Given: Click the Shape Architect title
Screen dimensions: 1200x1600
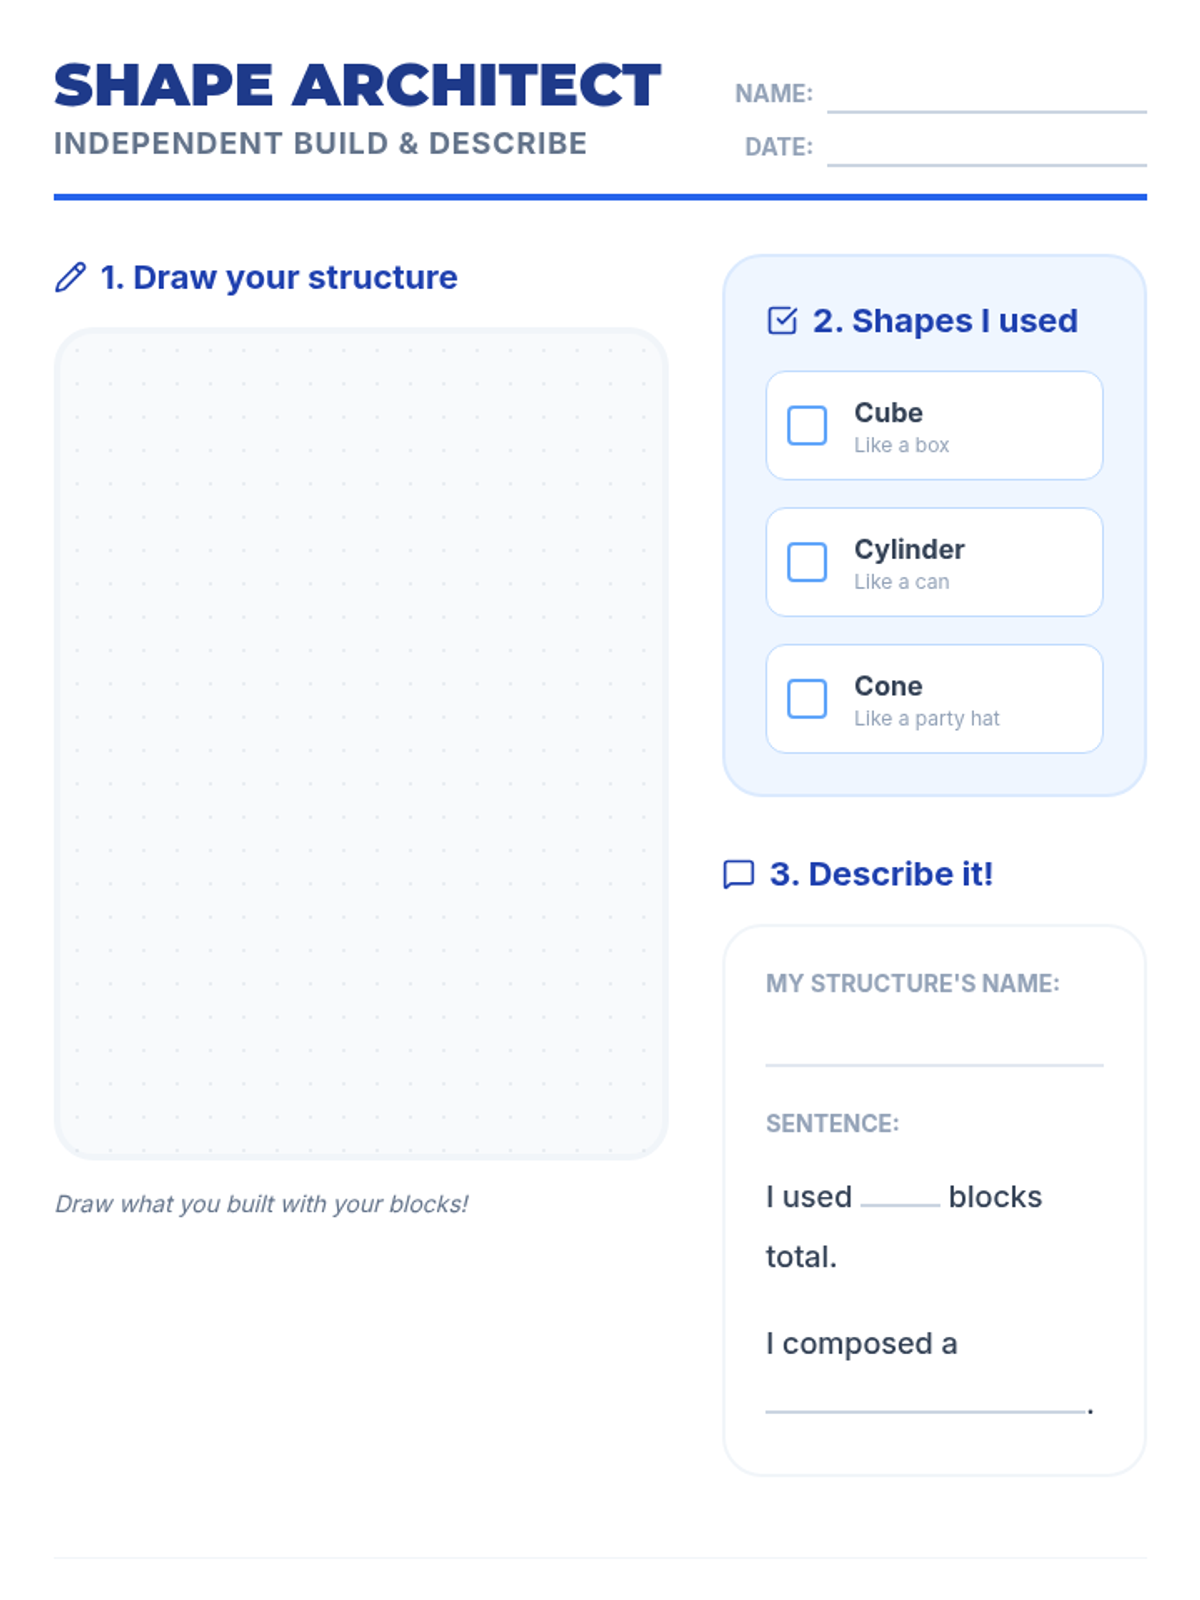Looking at the screenshot, I should coord(357,85).
